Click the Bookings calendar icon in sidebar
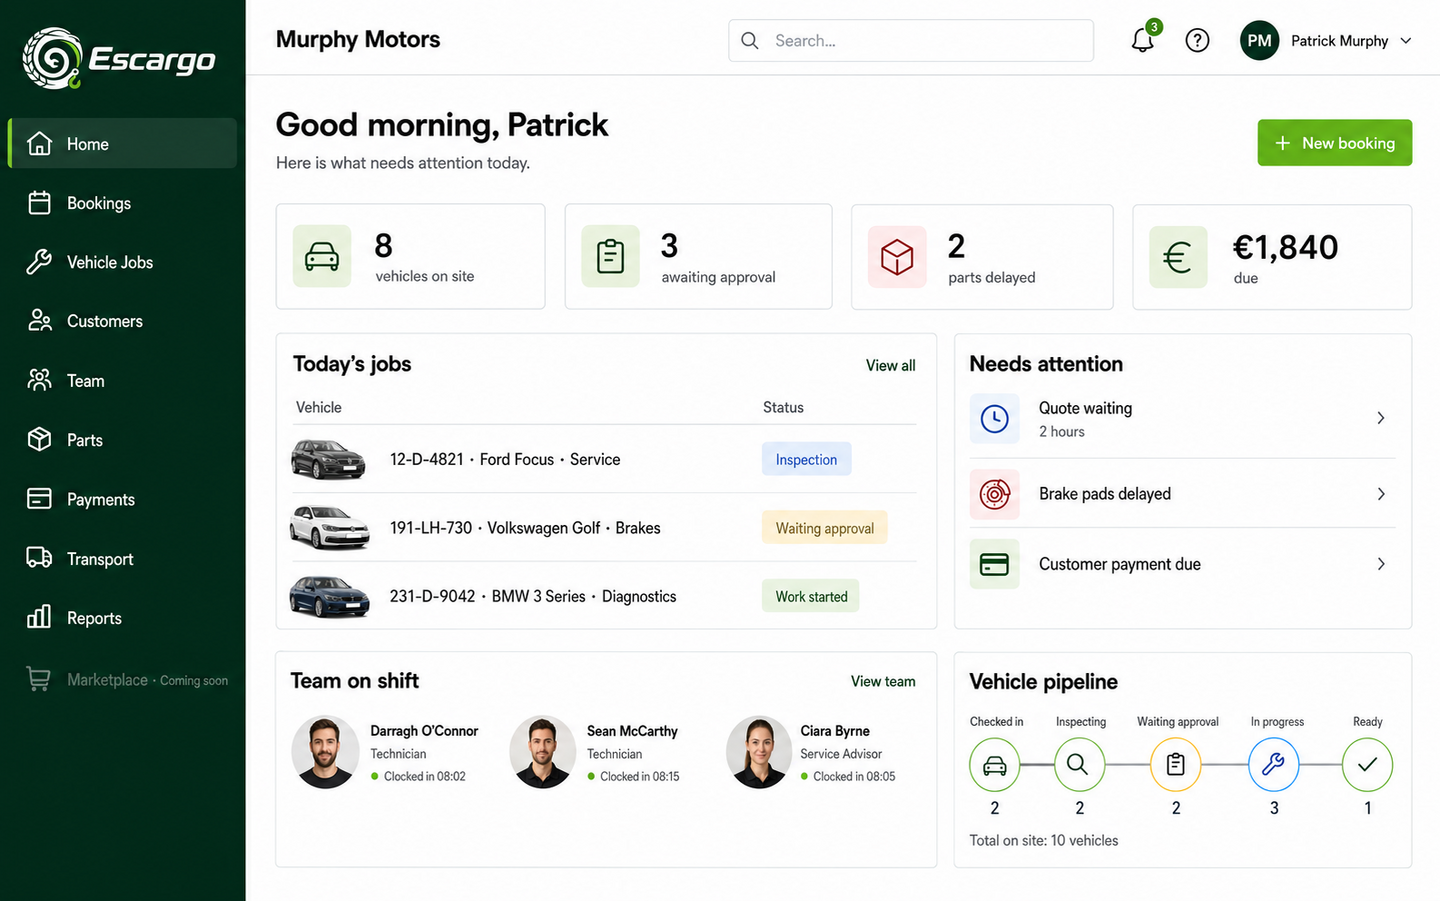 coord(39,203)
